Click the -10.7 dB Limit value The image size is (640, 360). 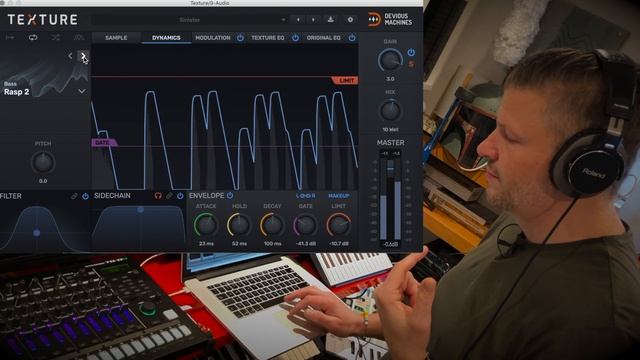[338, 244]
